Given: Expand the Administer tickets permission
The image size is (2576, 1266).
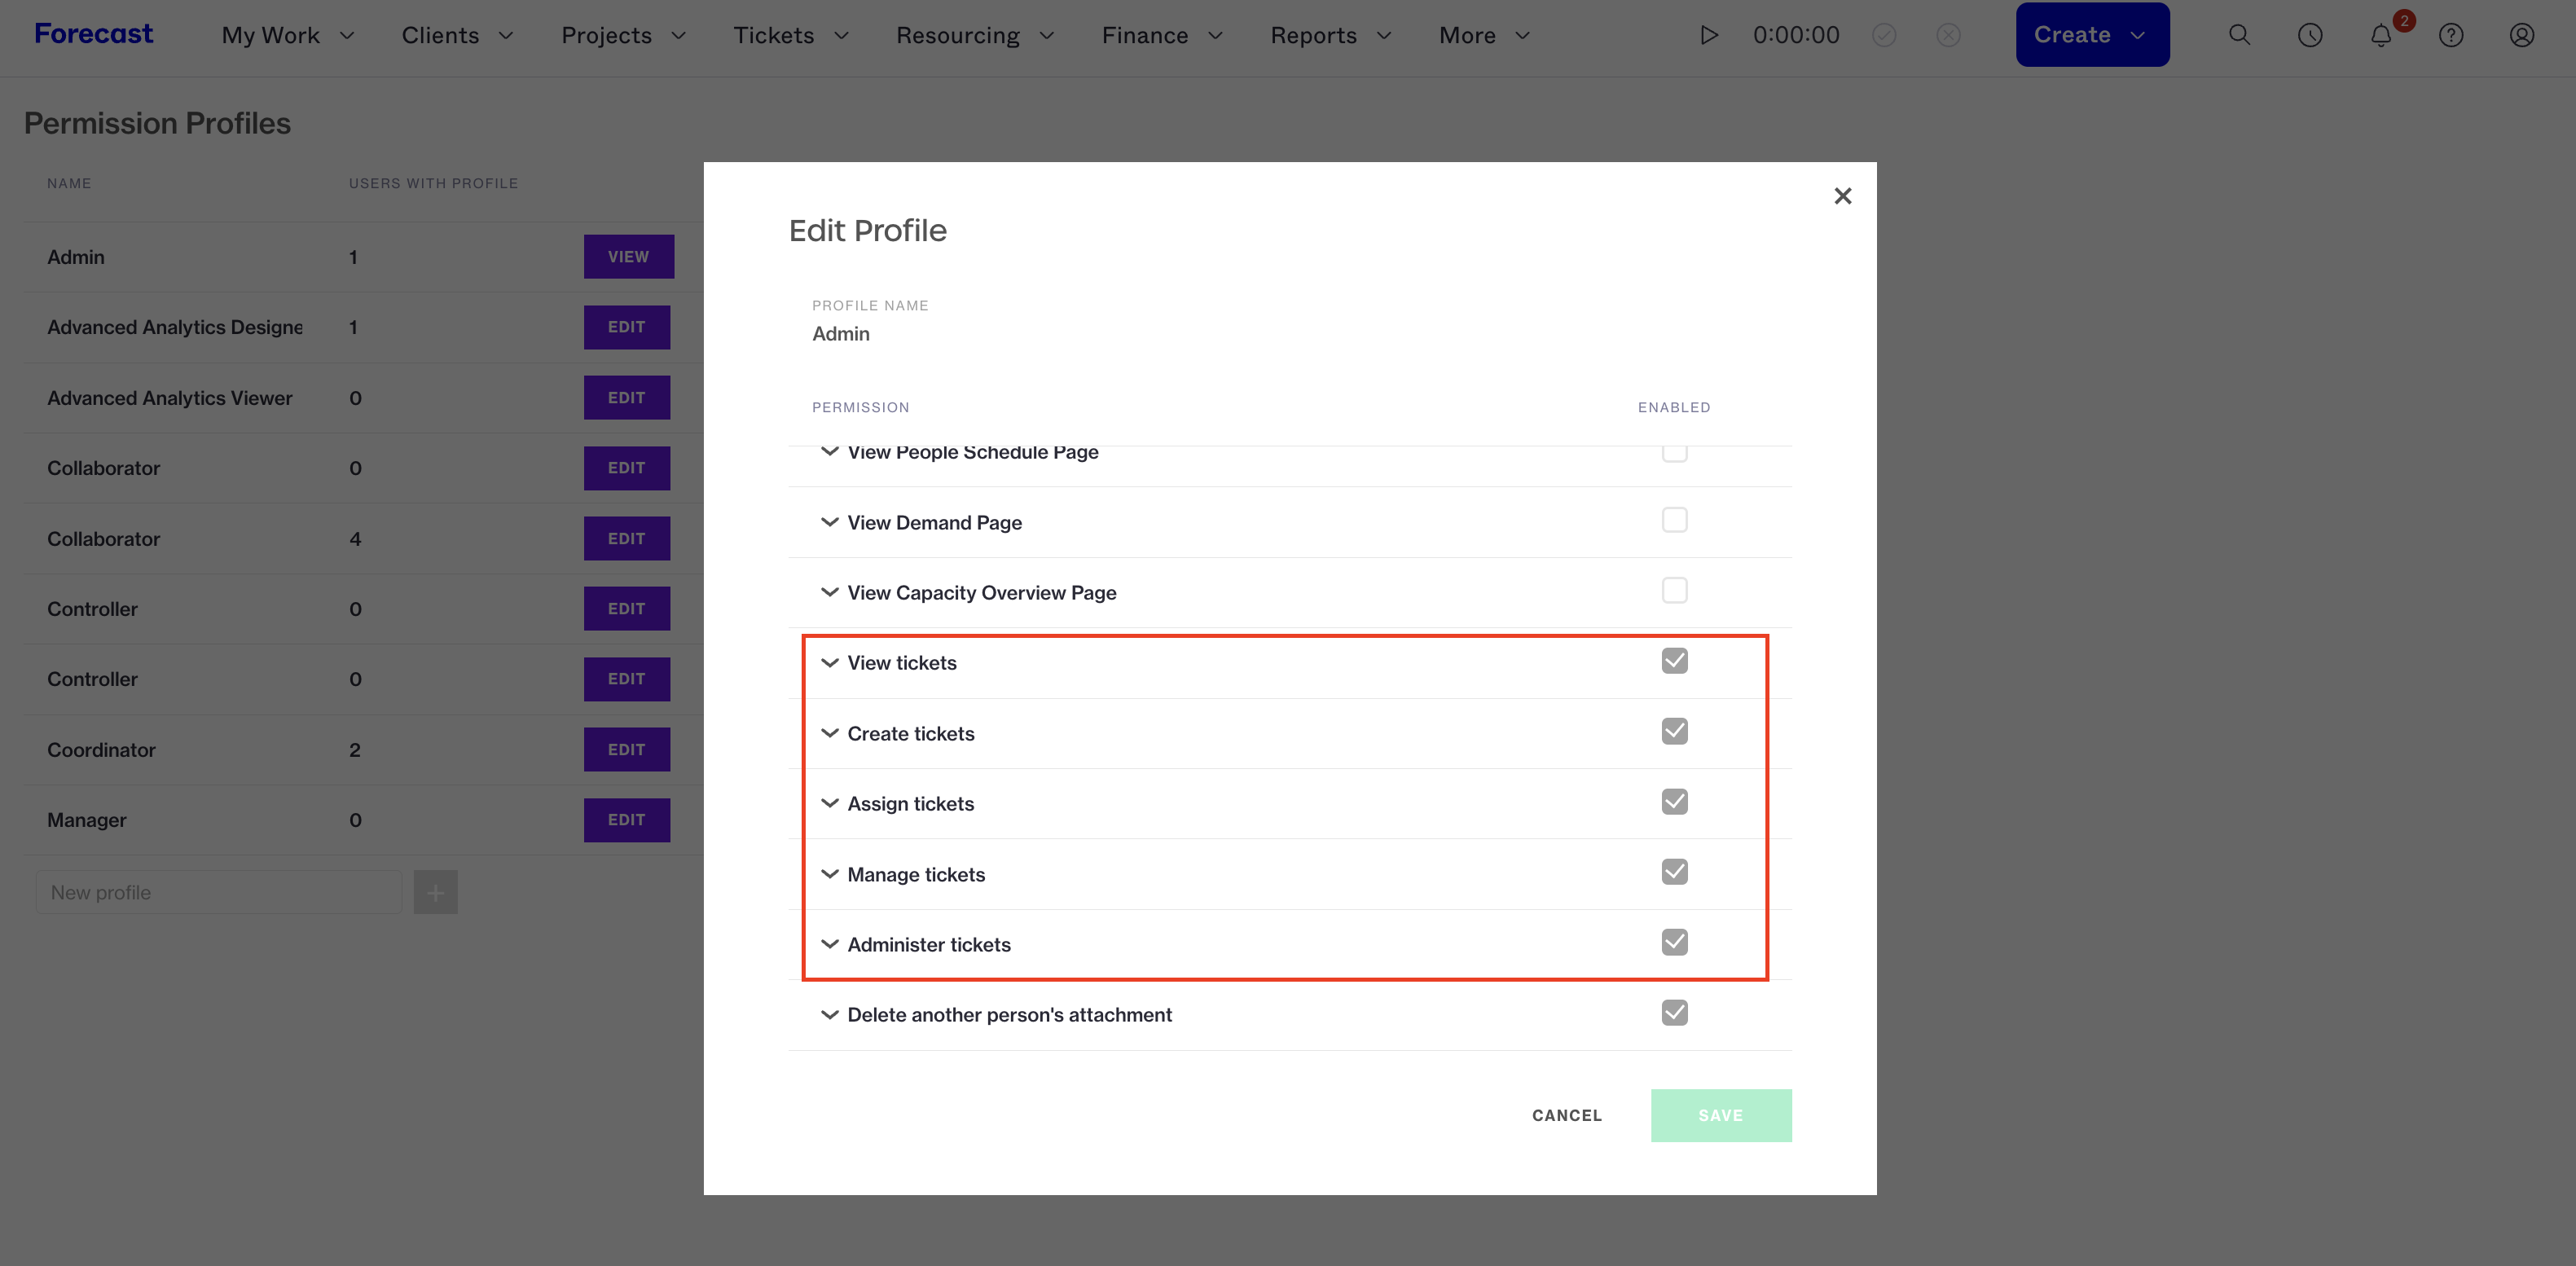Looking at the screenshot, I should 830,944.
